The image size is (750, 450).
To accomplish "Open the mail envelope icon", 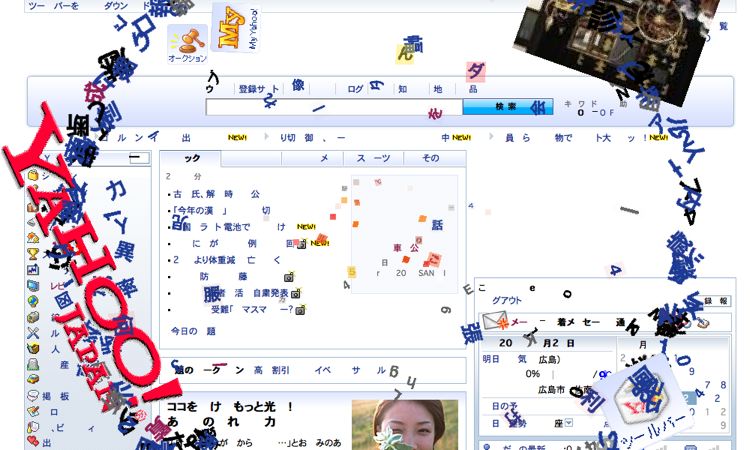I will (x=495, y=320).
